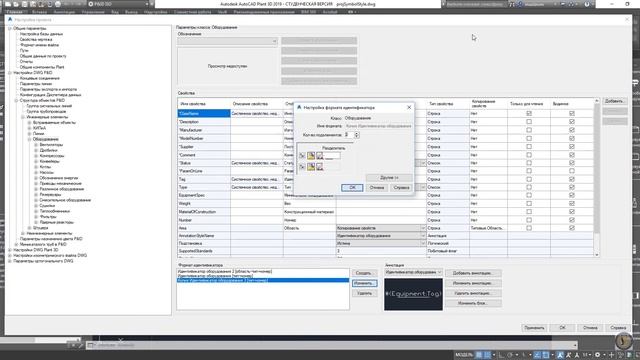Click МОДЕЛЬ in the status bar
The height and width of the screenshot is (360, 640).
coord(464,355)
